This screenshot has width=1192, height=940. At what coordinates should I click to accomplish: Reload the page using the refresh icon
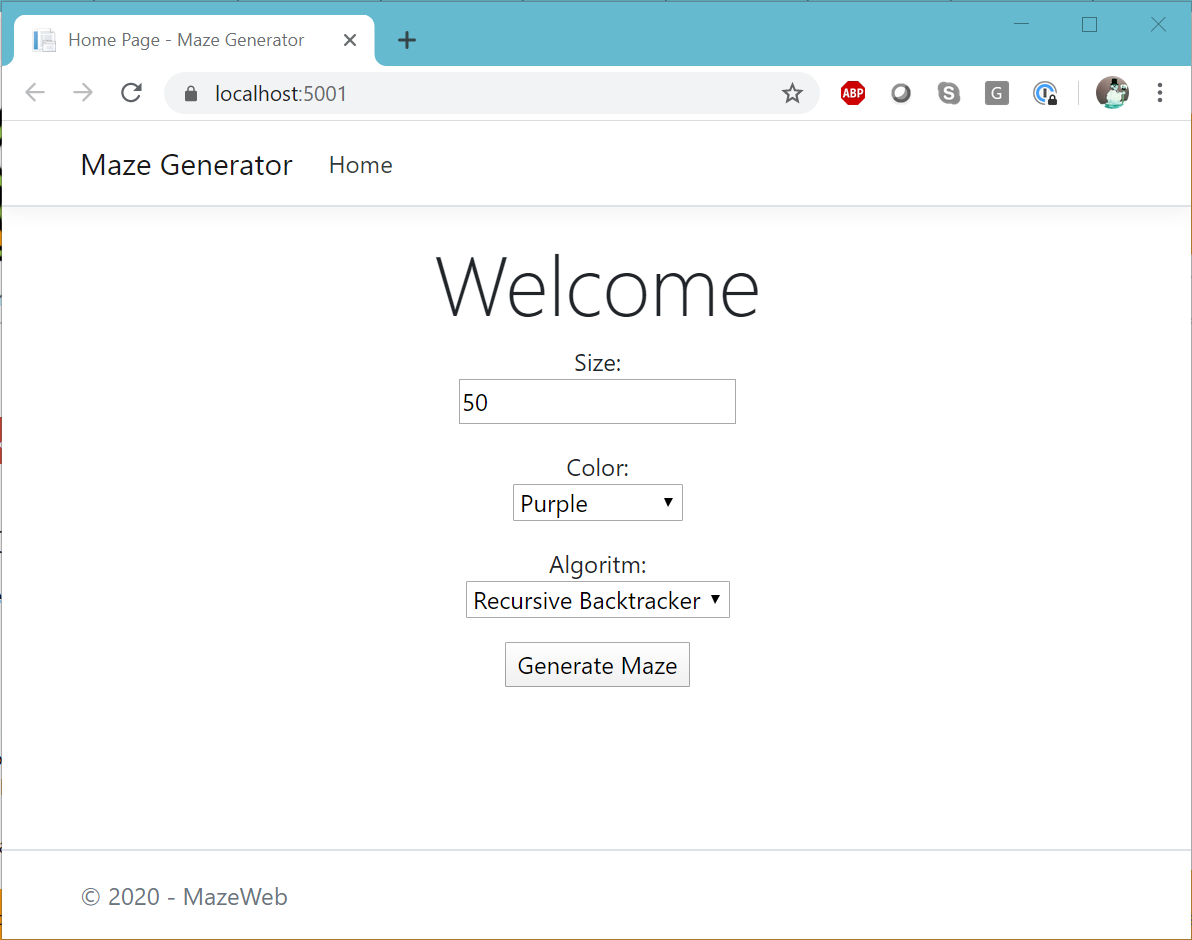(x=131, y=92)
